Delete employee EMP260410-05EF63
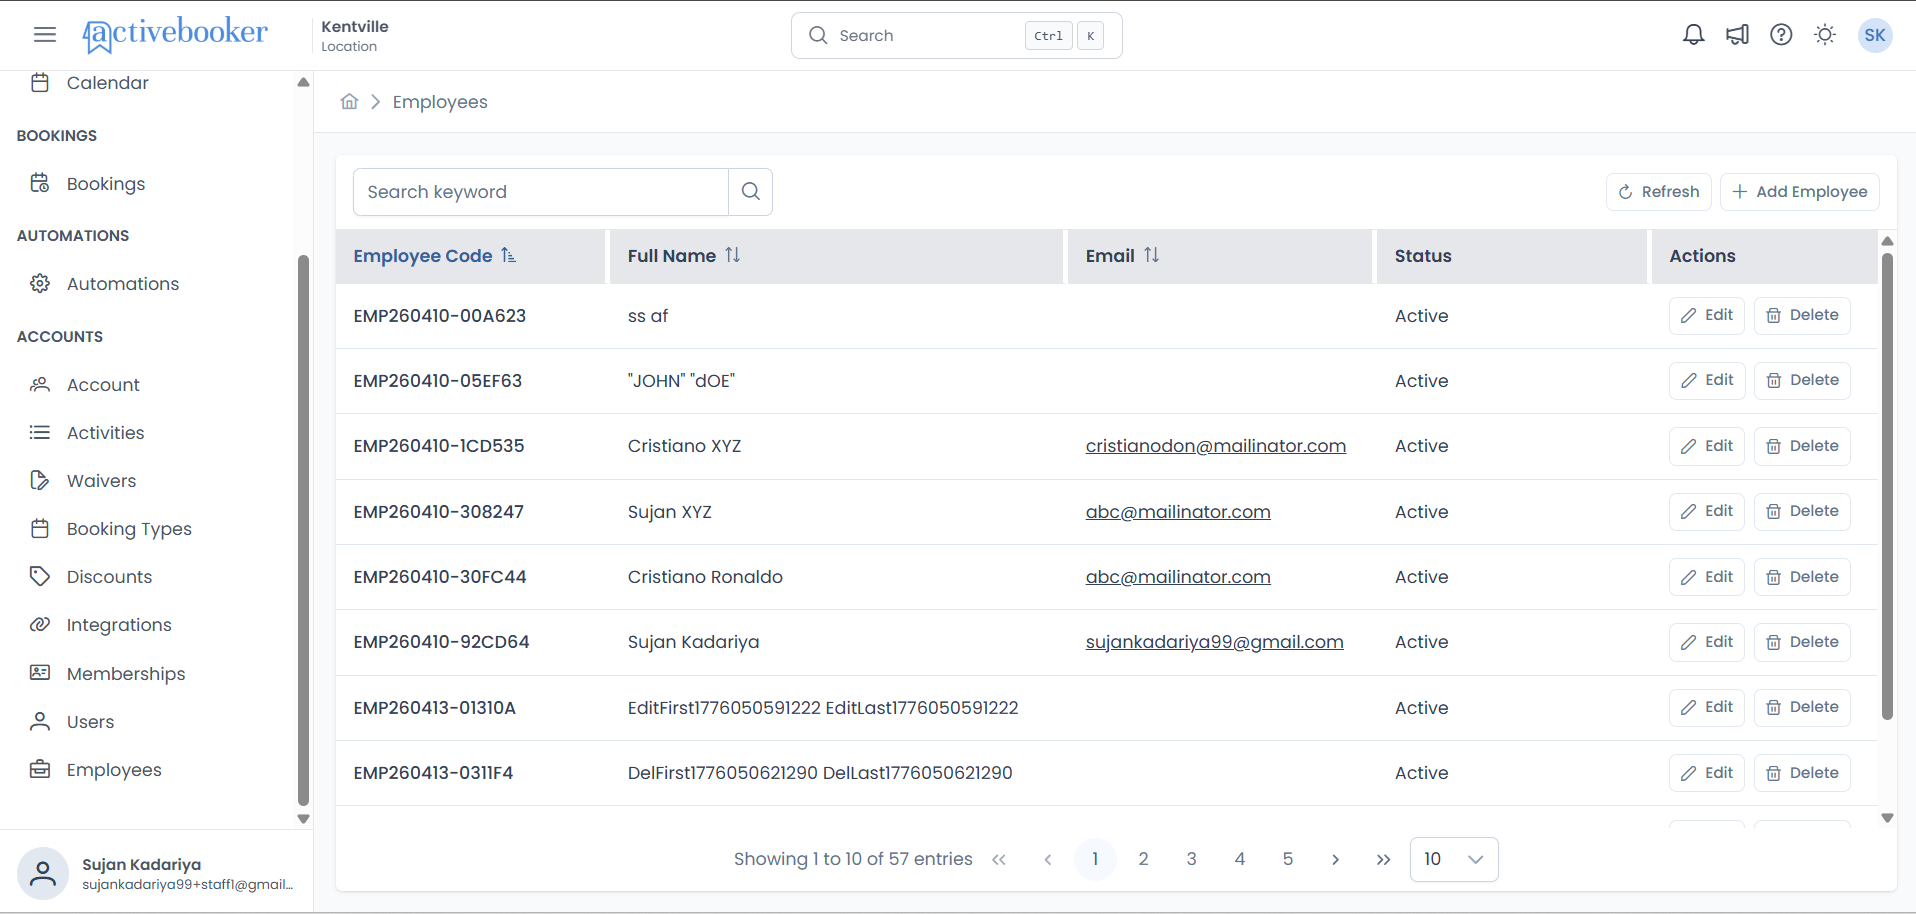1916x914 pixels. [1802, 380]
